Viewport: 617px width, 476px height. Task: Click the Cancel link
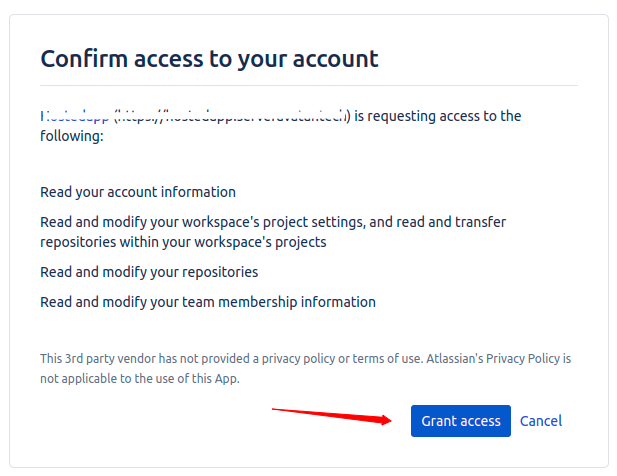[x=541, y=421]
